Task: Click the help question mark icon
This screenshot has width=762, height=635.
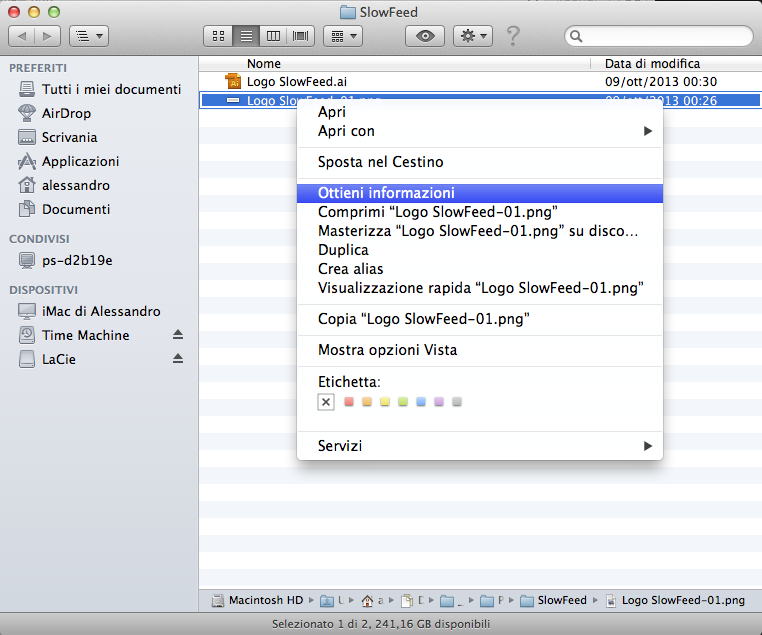Action: (x=513, y=36)
